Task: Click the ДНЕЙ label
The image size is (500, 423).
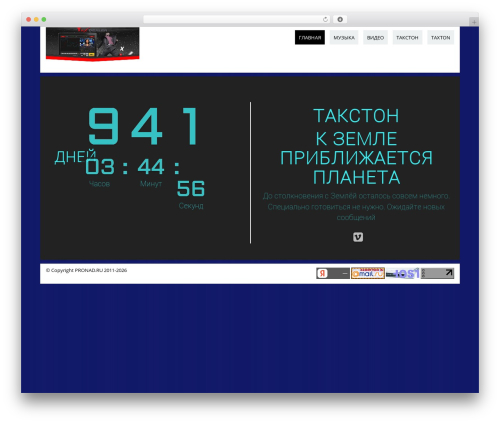Action: 75,157
